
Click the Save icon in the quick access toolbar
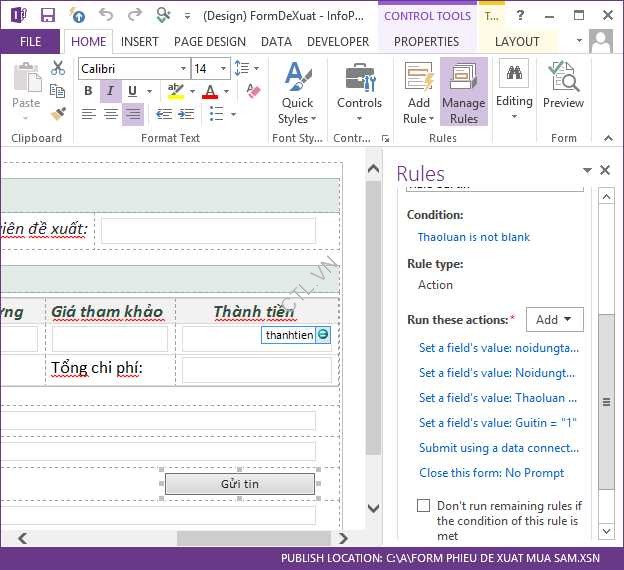pyautogui.click(x=47, y=15)
